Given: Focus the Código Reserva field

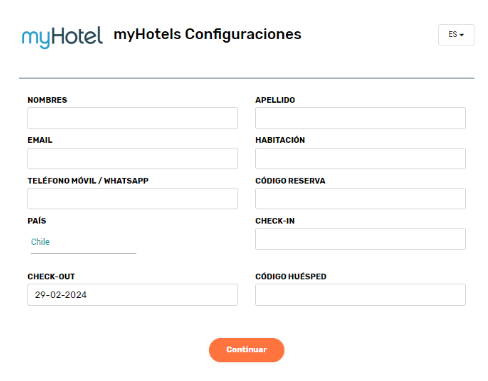Looking at the screenshot, I should coord(360,199).
